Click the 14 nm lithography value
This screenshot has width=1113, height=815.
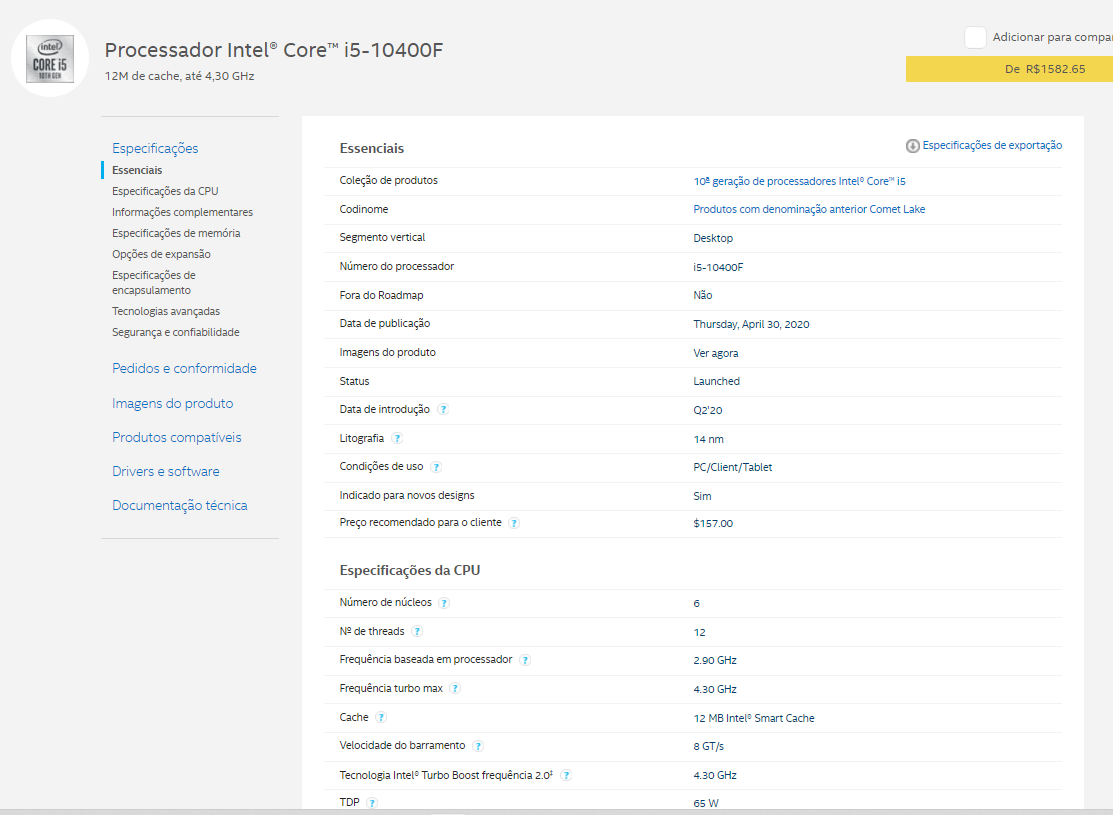[x=708, y=439]
